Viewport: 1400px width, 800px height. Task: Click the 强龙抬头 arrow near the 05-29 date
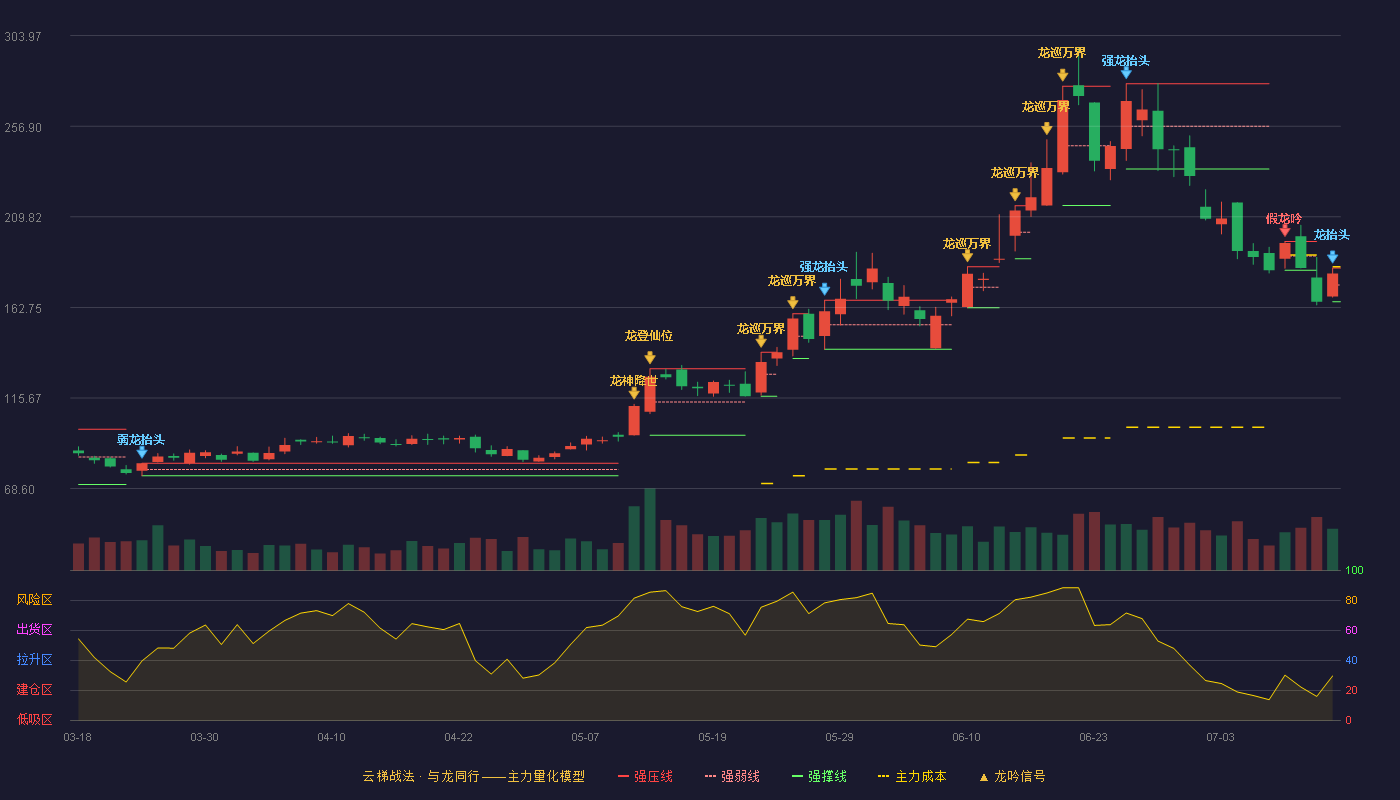(824, 289)
